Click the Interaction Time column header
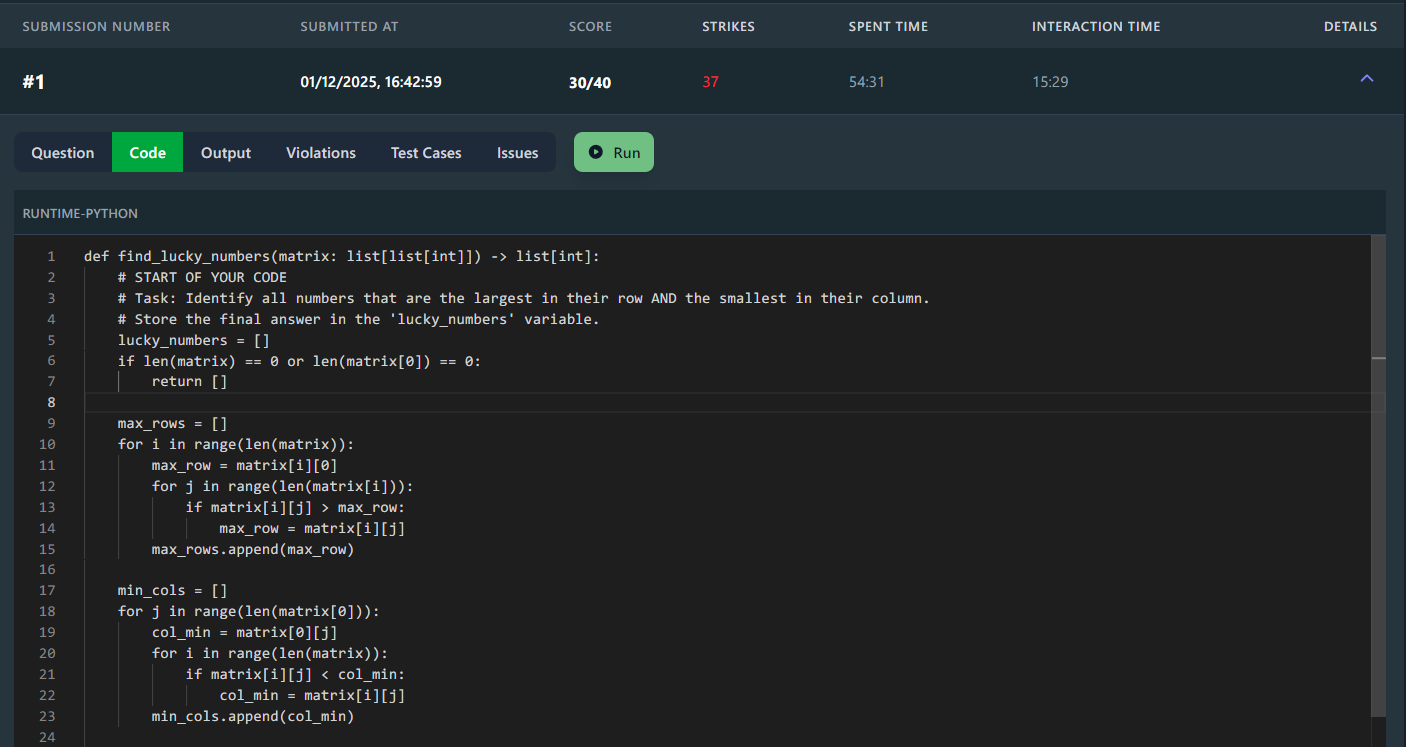The height and width of the screenshot is (747, 1406). tap(1096, 27)
